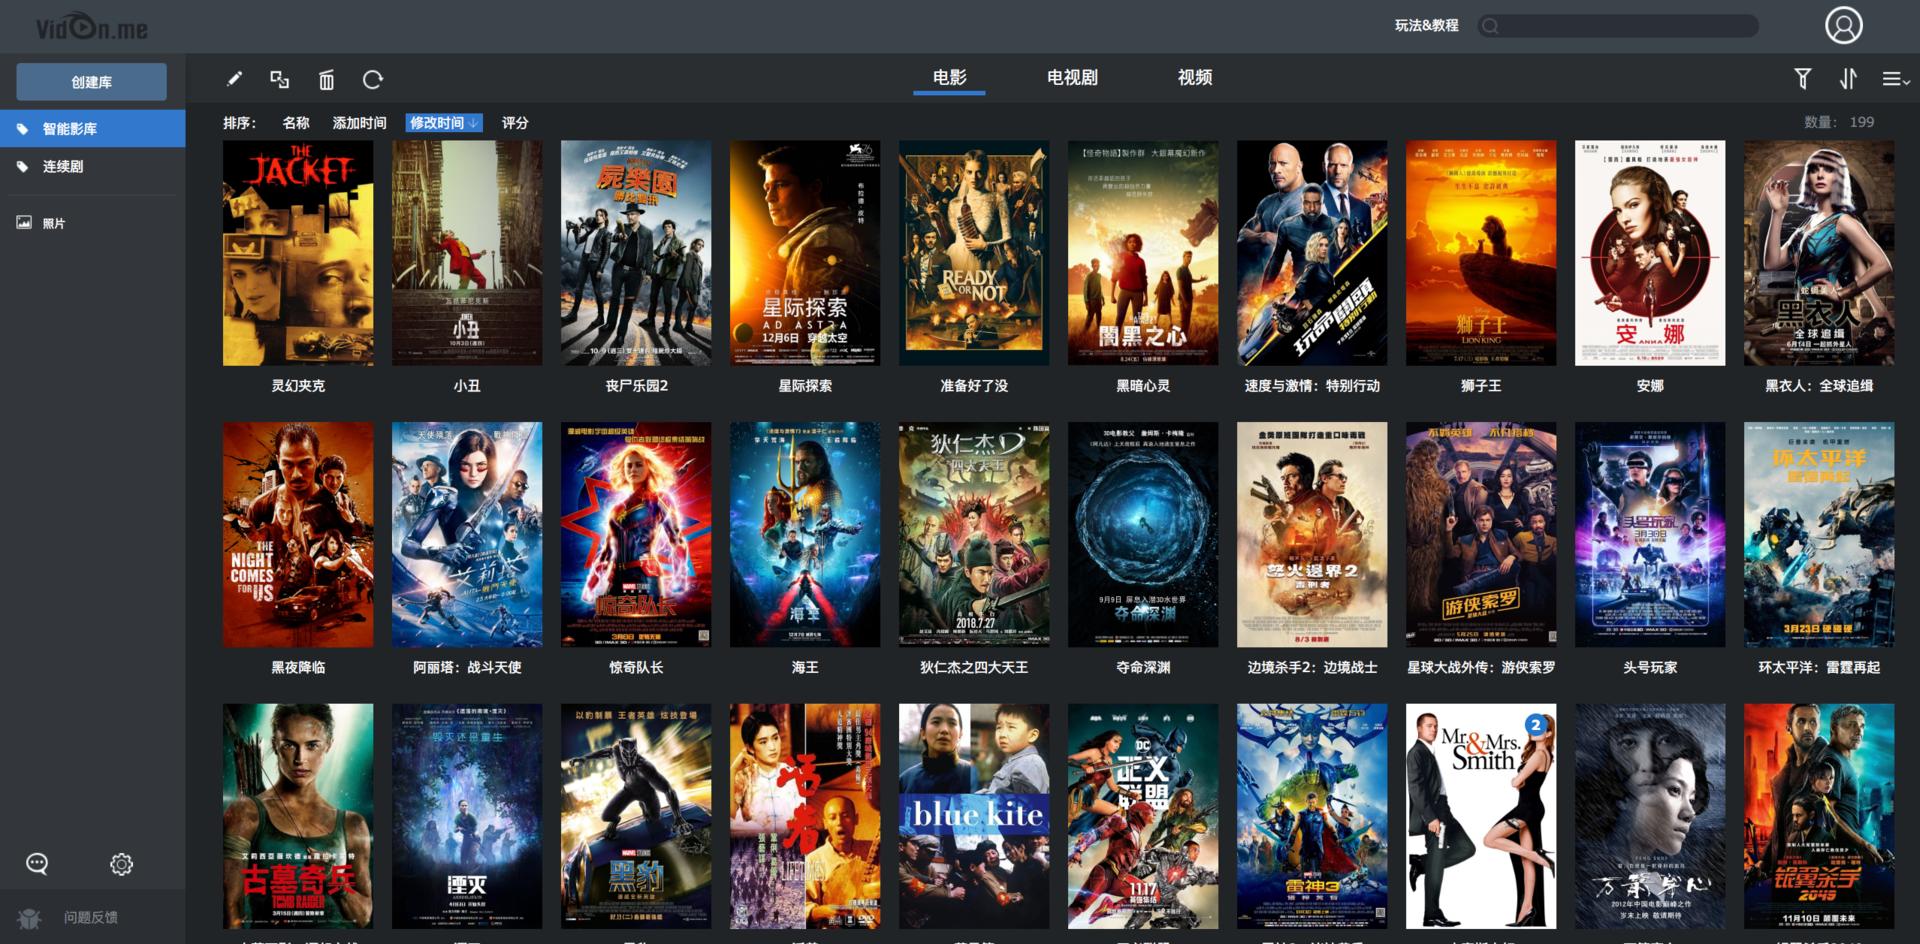Open the blue kite poster
The width and height of the screenshot is (1920, 944).
click(974, 817)
